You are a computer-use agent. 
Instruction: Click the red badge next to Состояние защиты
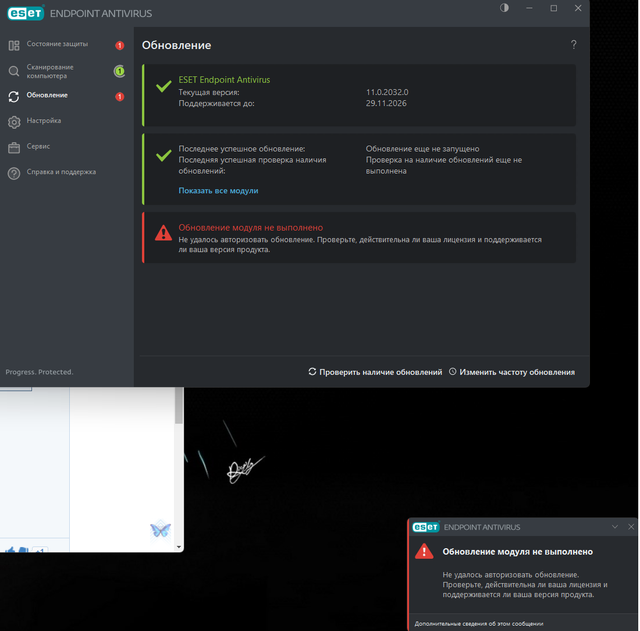pyautogui.click(x=120, y=45)
